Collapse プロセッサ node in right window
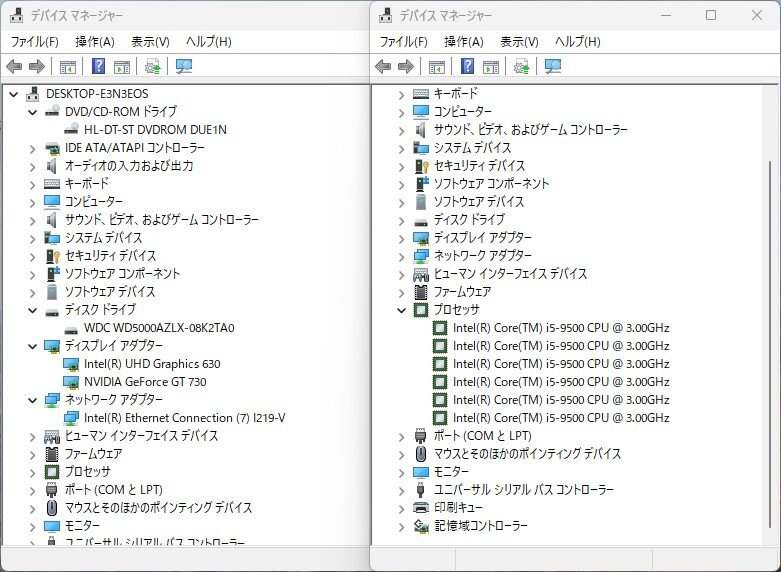This screenshot has width=781, height=572. point(401,310)
